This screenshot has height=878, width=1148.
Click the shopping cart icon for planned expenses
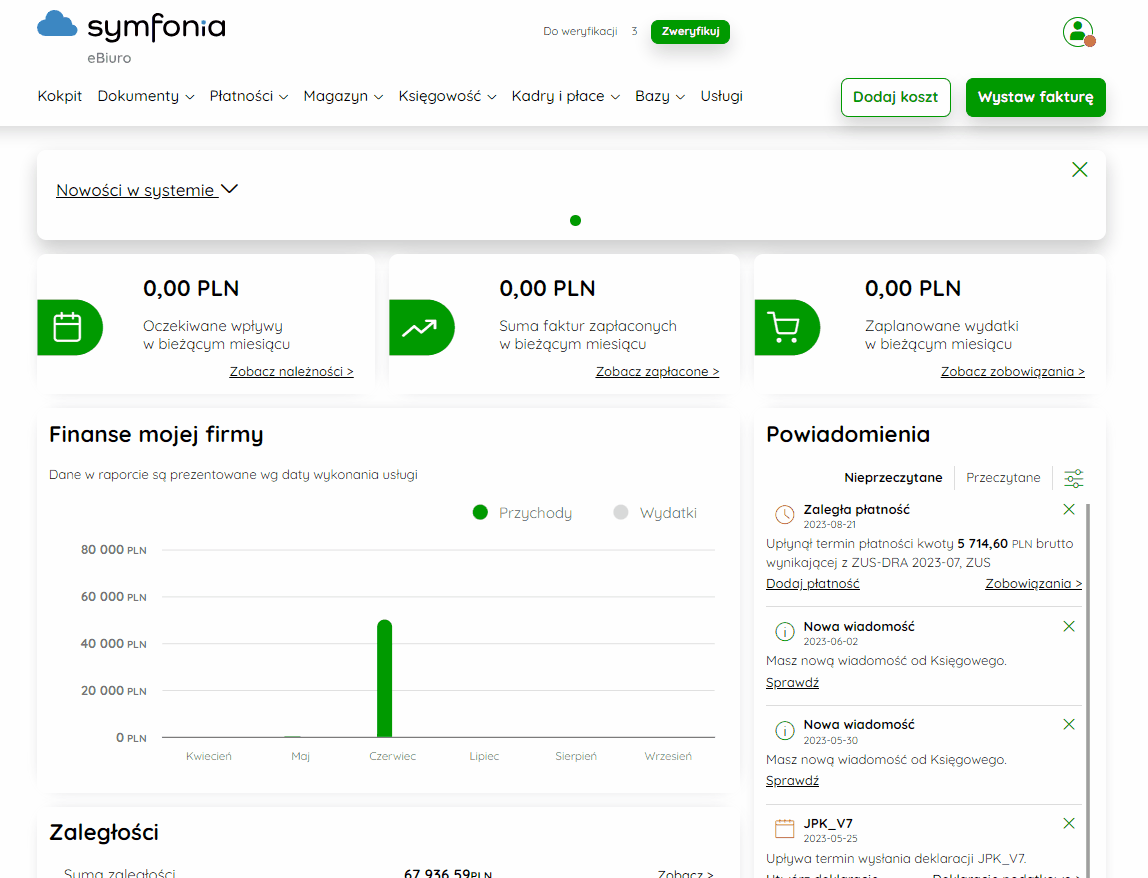click(x=783, y=327)
